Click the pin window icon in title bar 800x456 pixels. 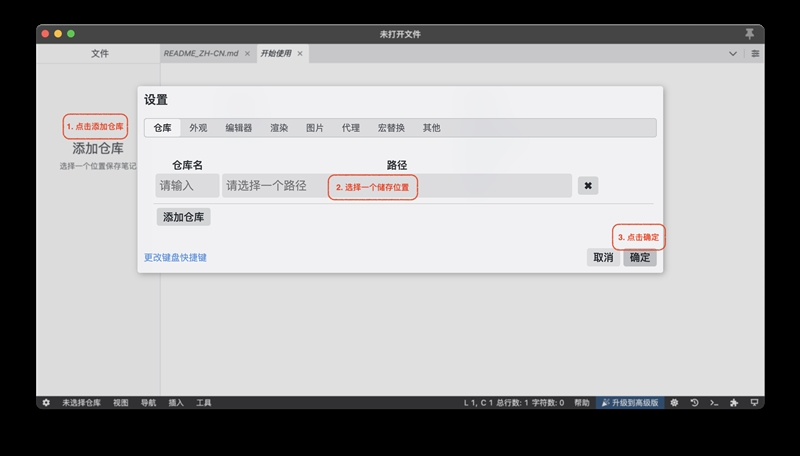click(749, 34)
